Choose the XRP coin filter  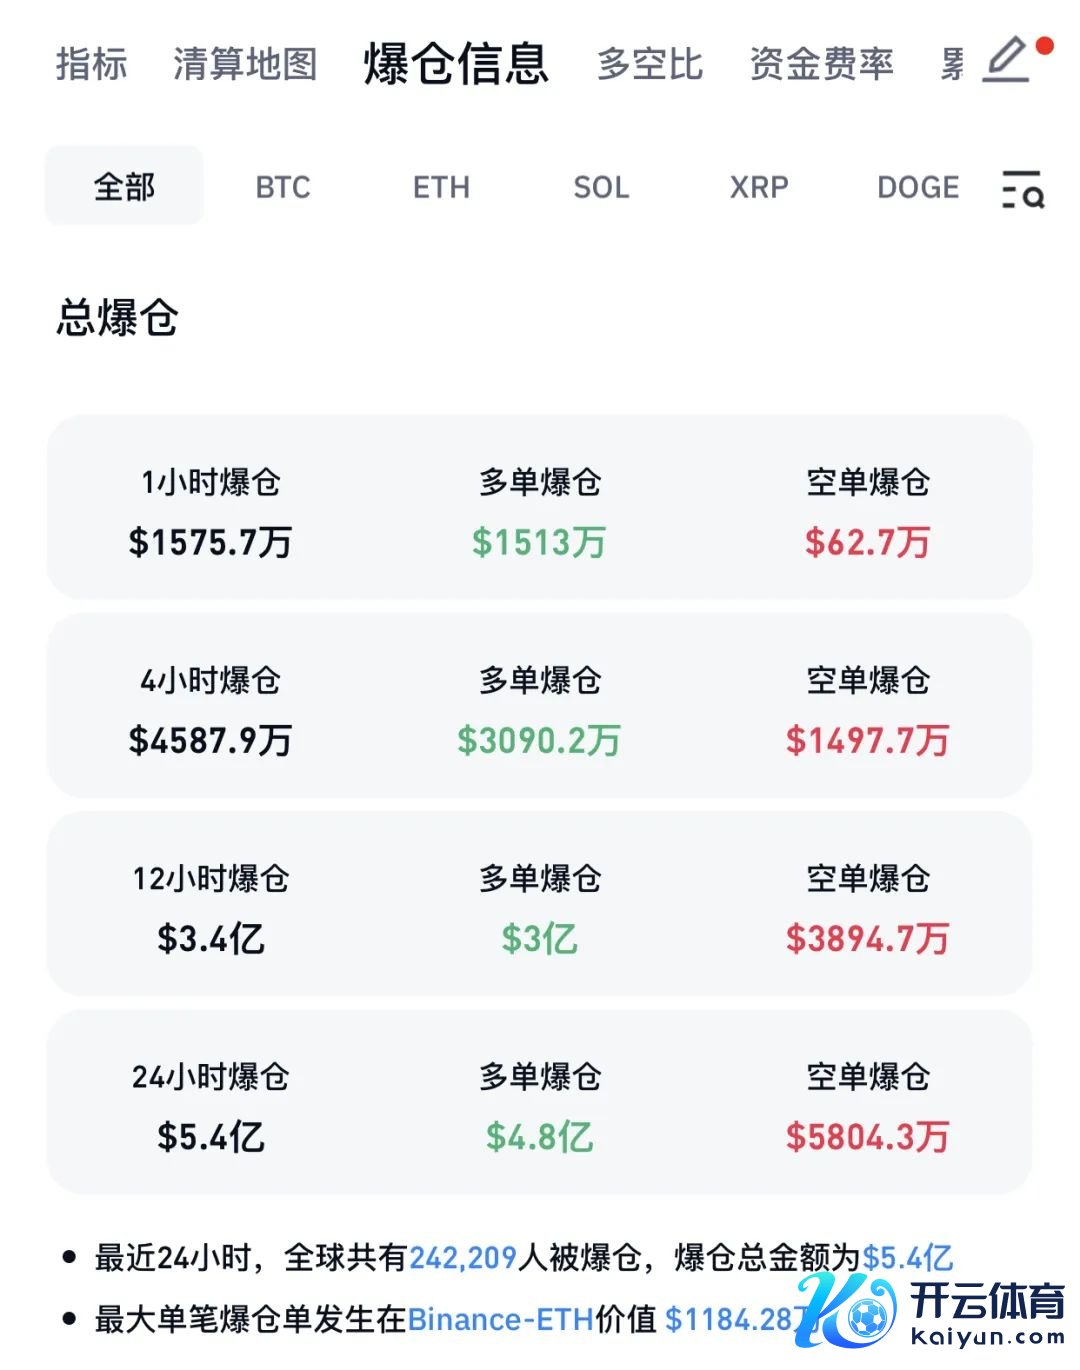[x=759, y=187]
